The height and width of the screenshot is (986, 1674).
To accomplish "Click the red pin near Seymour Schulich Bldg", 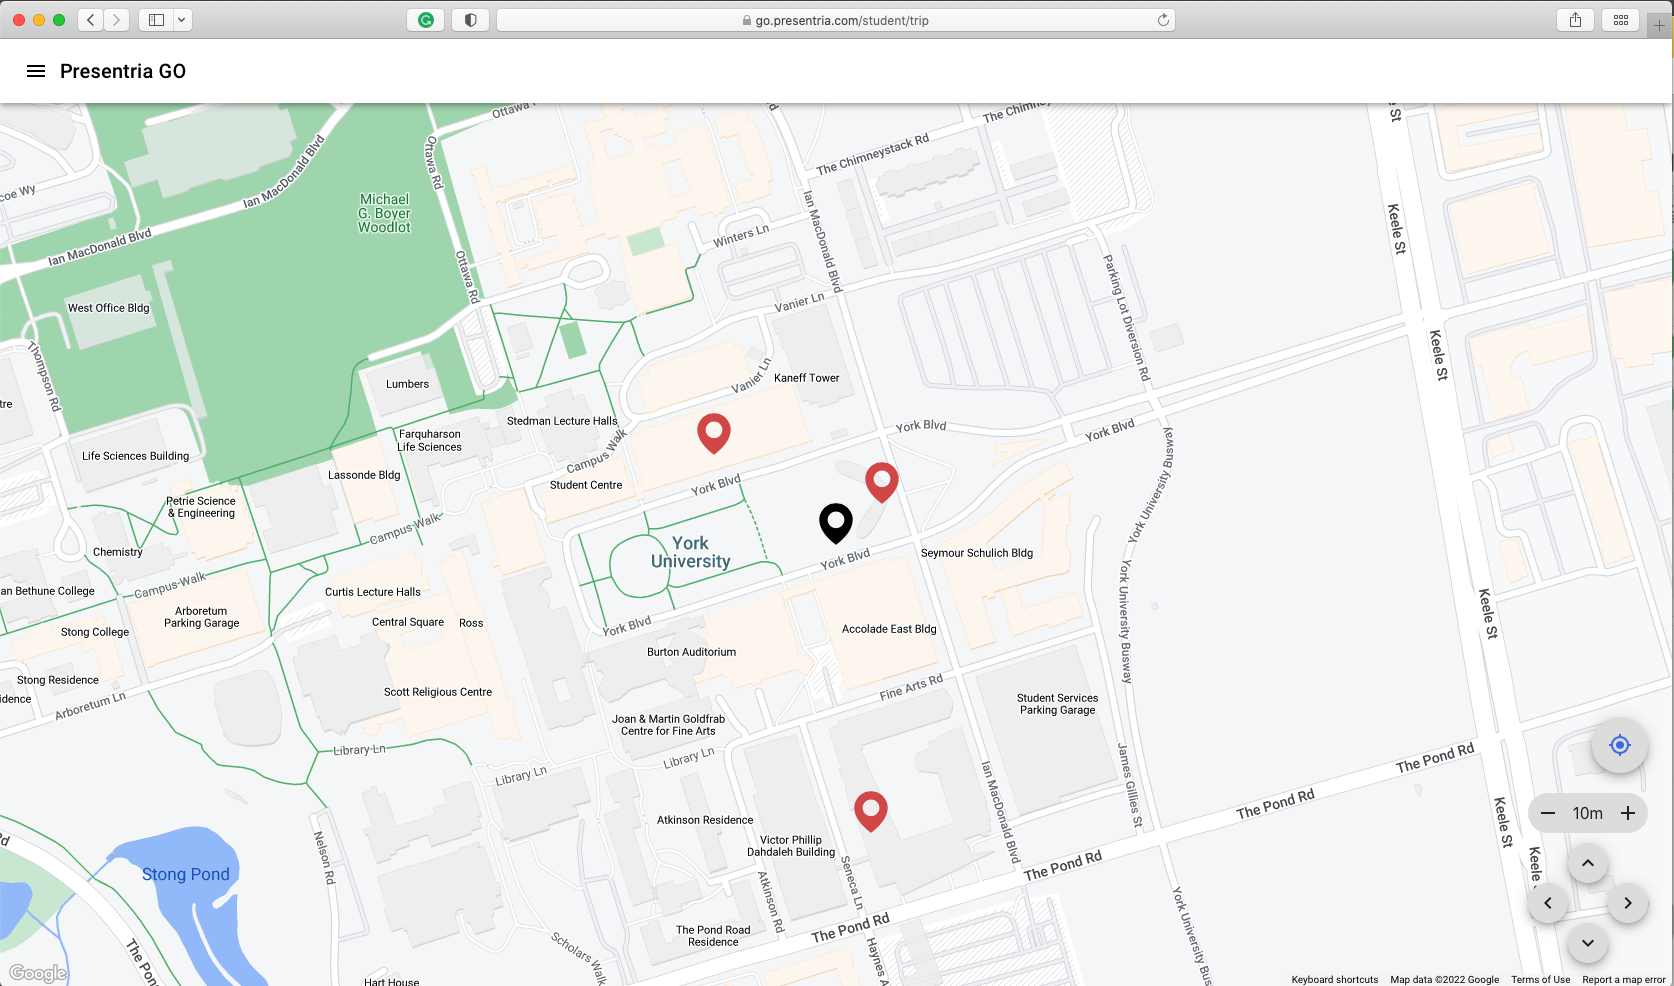I will (882, 482).
